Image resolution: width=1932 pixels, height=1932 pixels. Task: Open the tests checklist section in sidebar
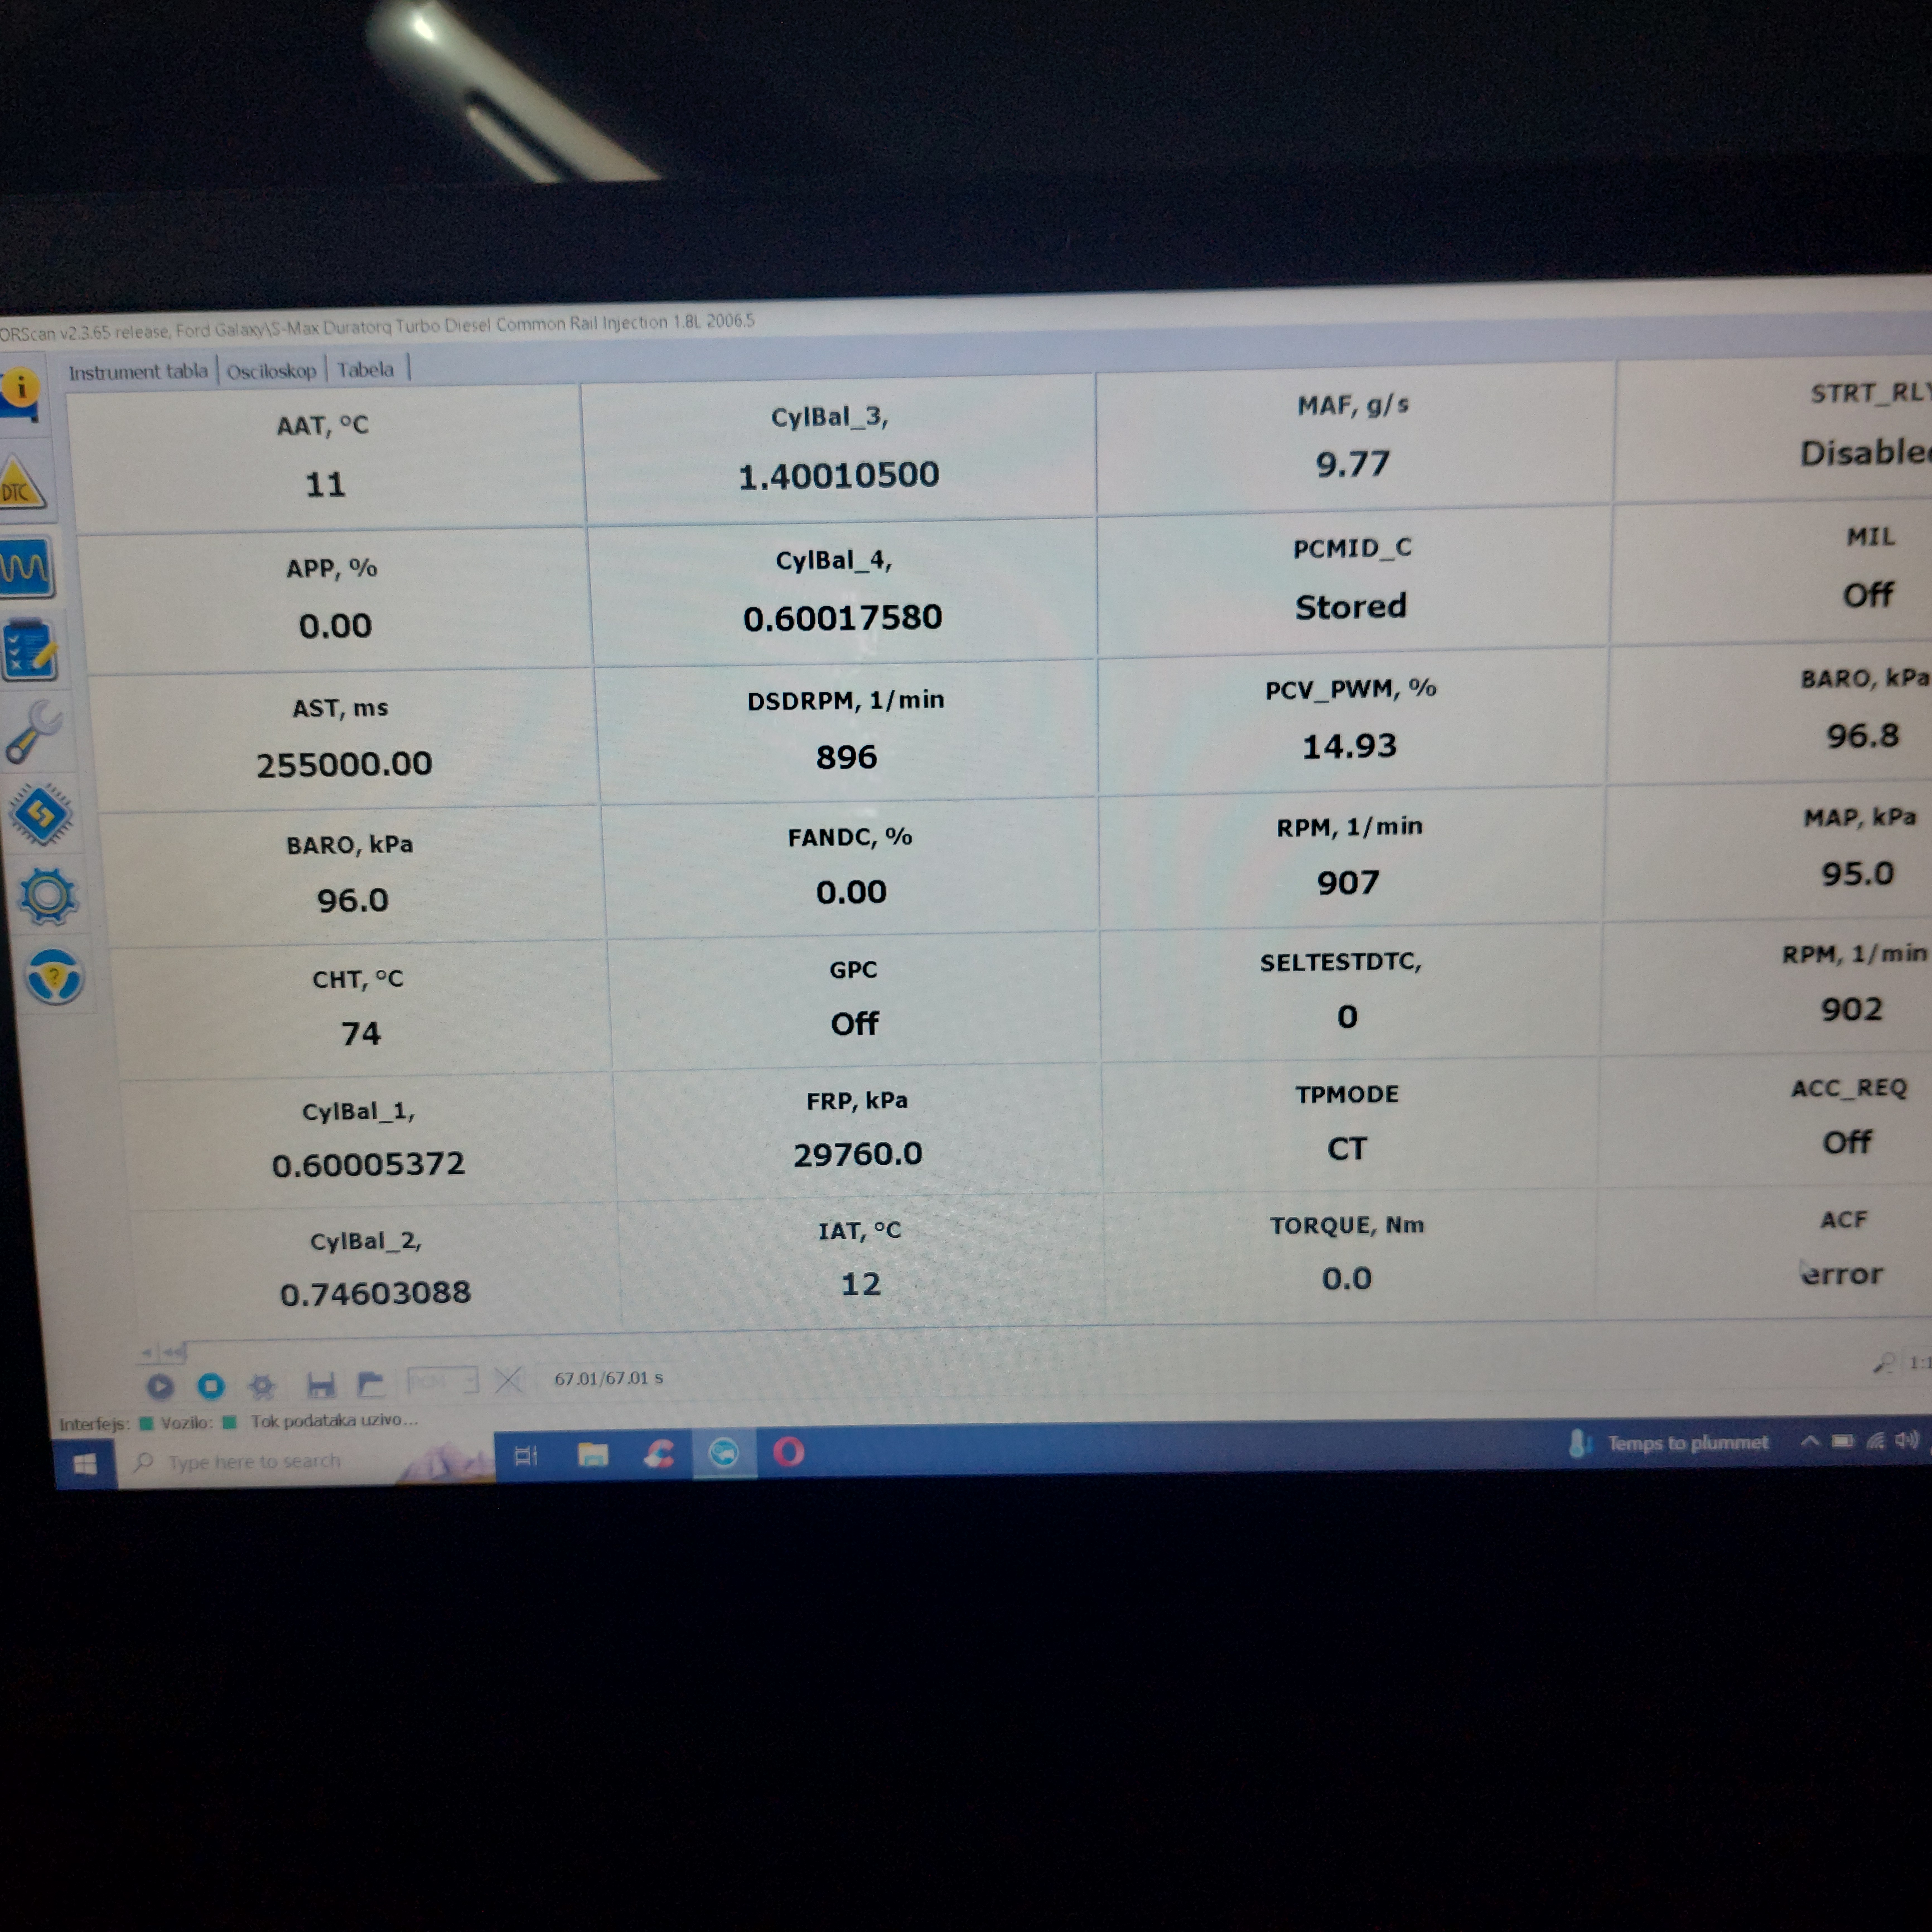pos(30,650)
